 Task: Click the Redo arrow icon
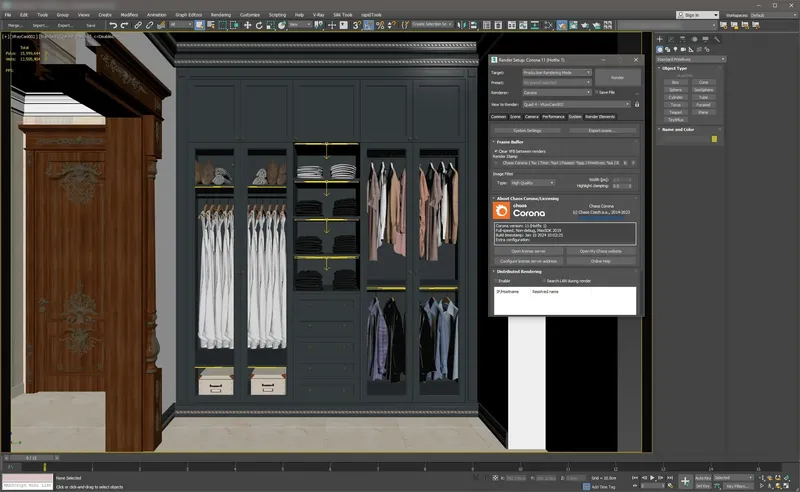(124, 25)
